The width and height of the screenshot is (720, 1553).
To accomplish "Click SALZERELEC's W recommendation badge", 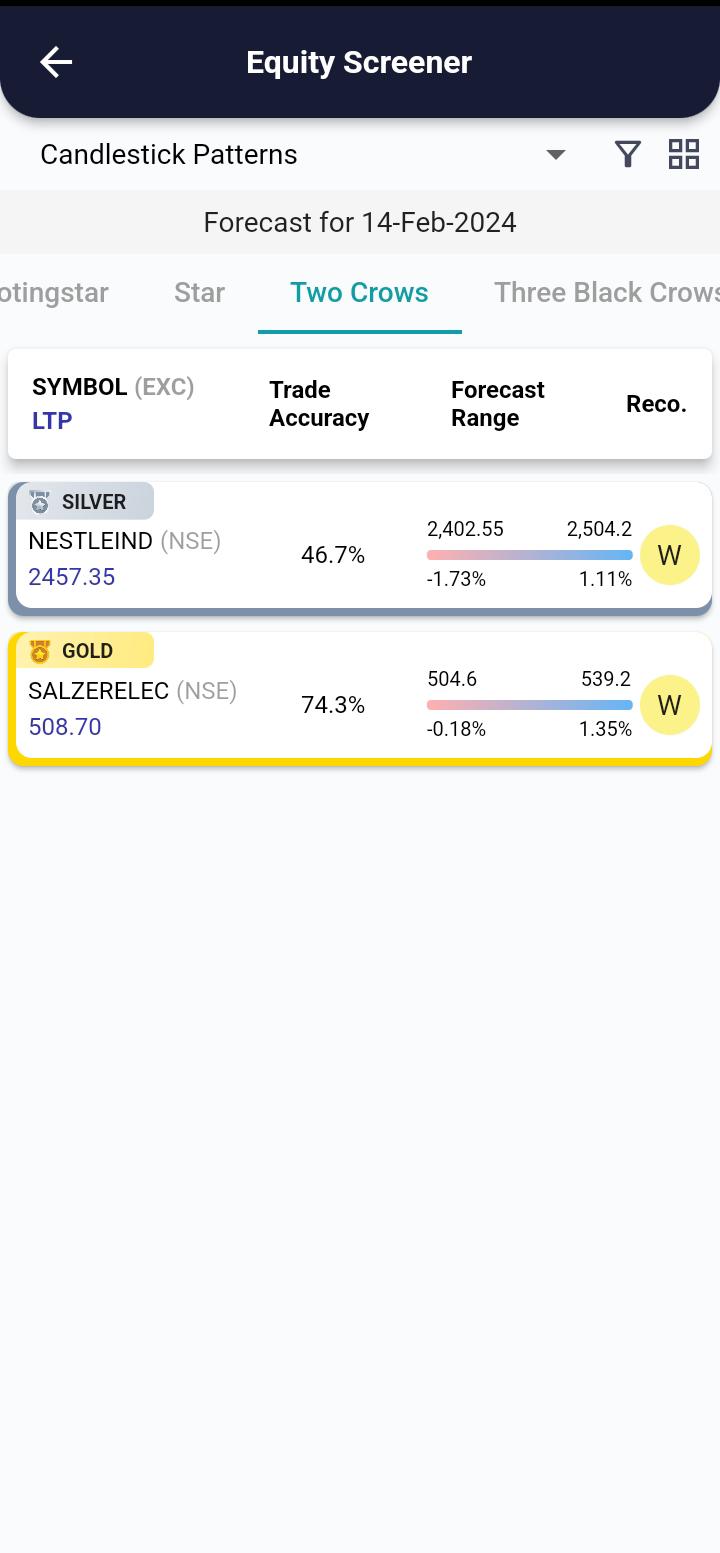I will coord(669,705).
